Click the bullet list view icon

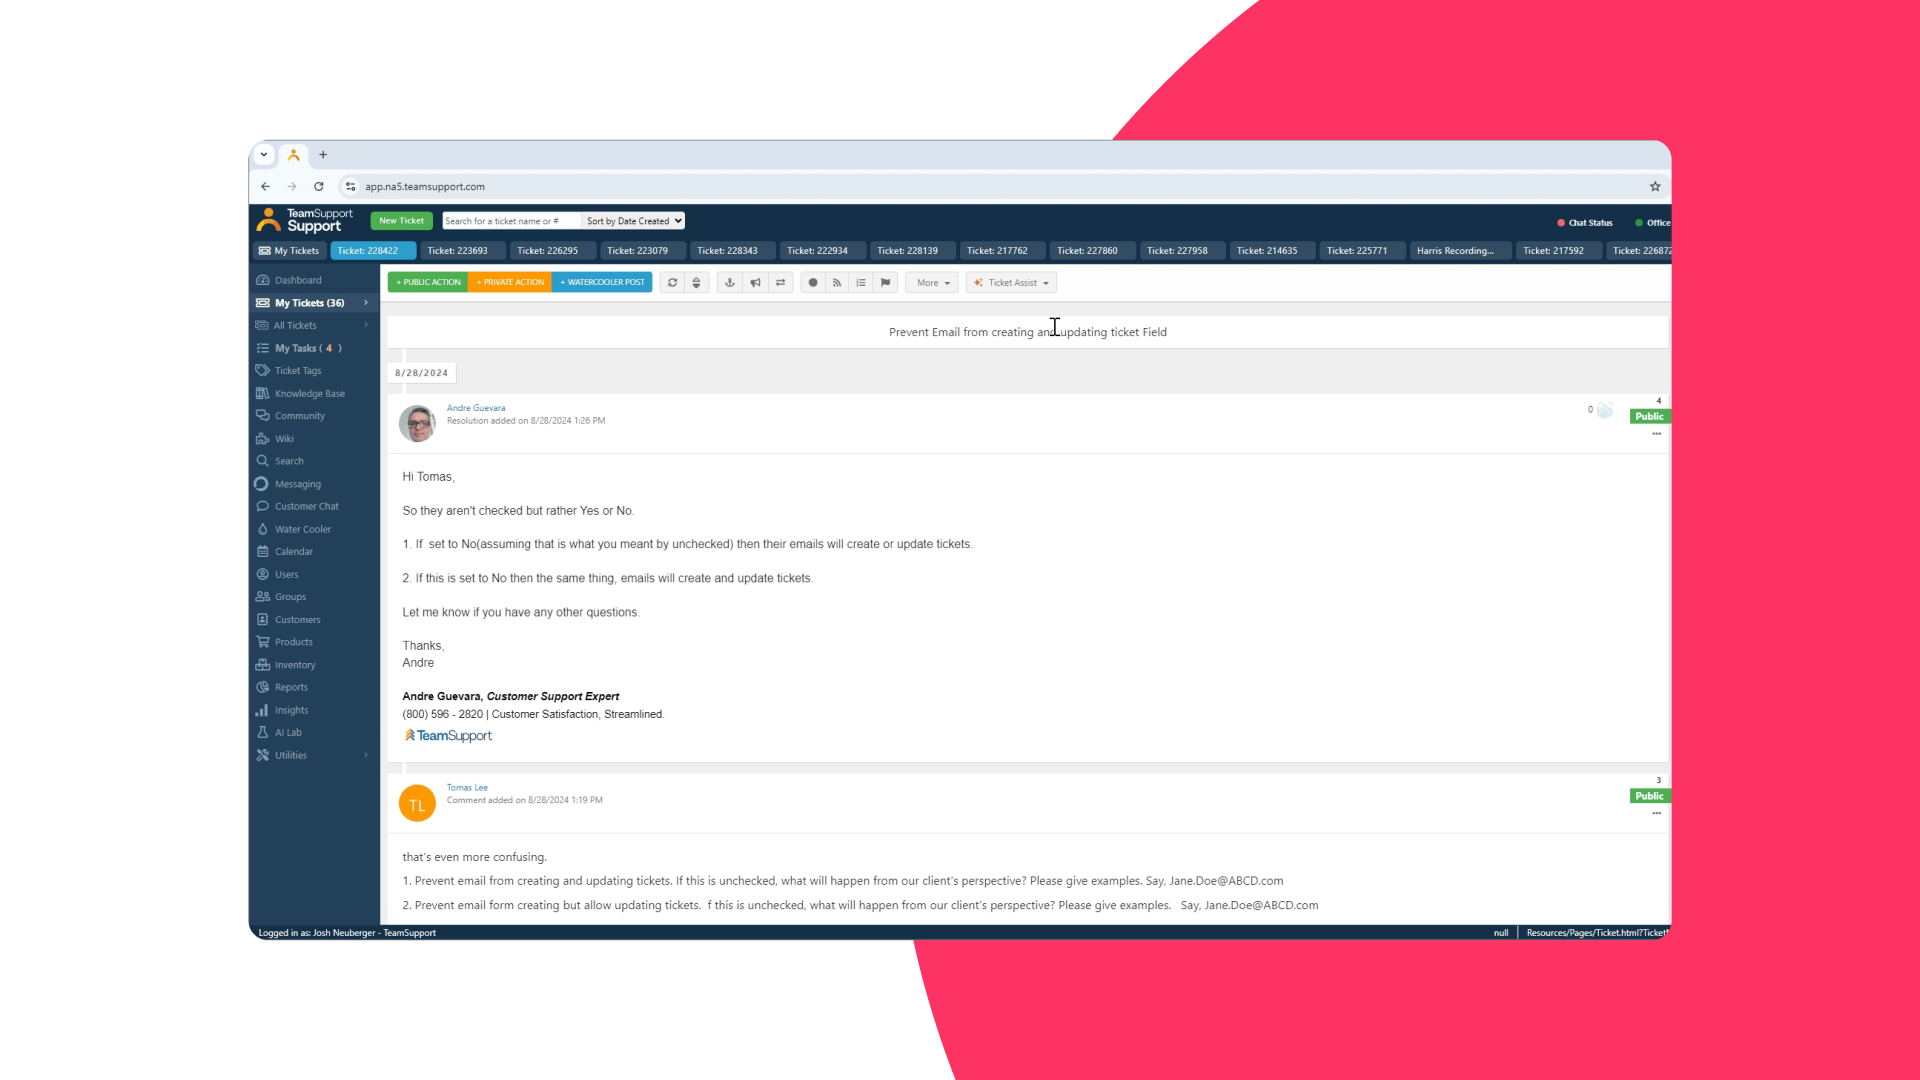[861, 281]
